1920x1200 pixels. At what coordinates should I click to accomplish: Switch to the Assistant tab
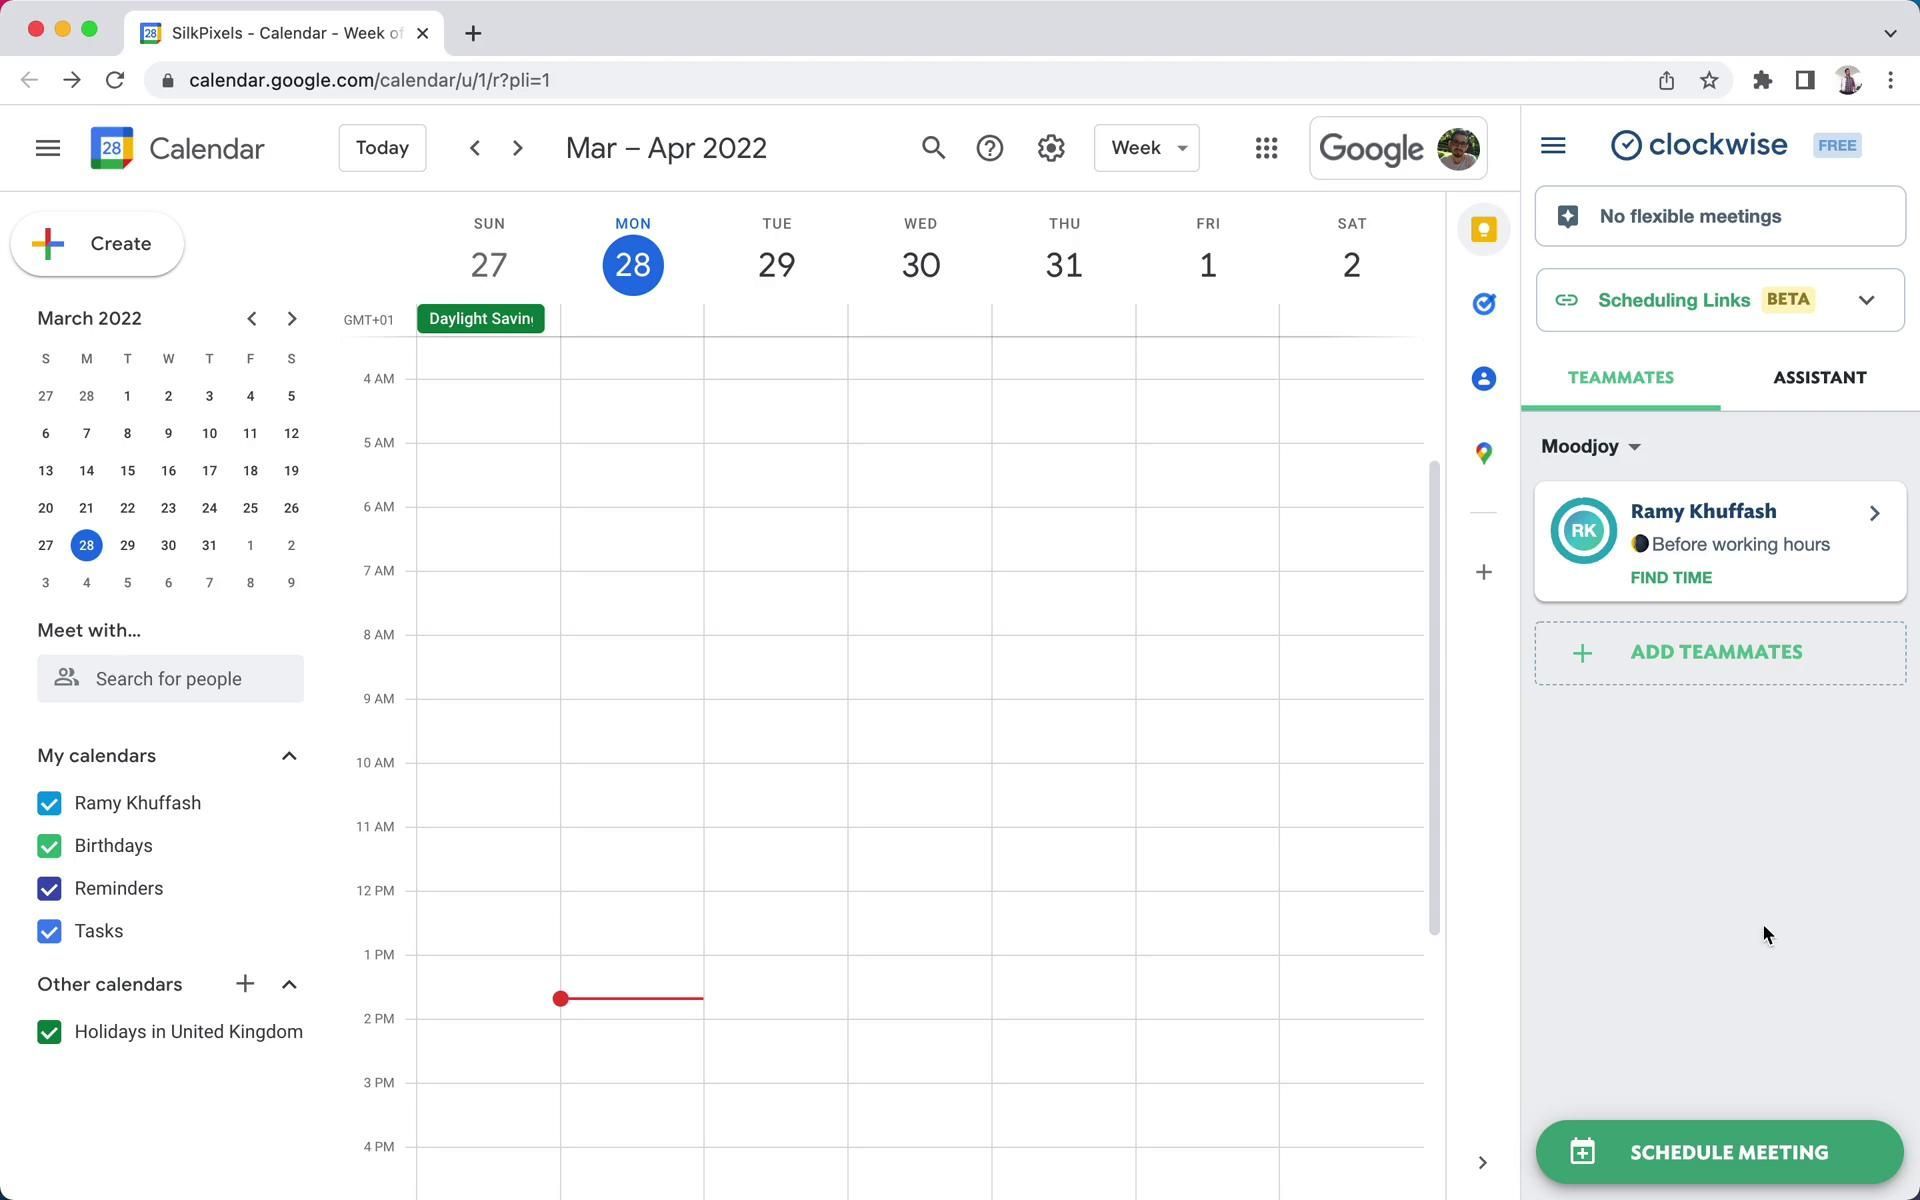tap(1819, 378)
